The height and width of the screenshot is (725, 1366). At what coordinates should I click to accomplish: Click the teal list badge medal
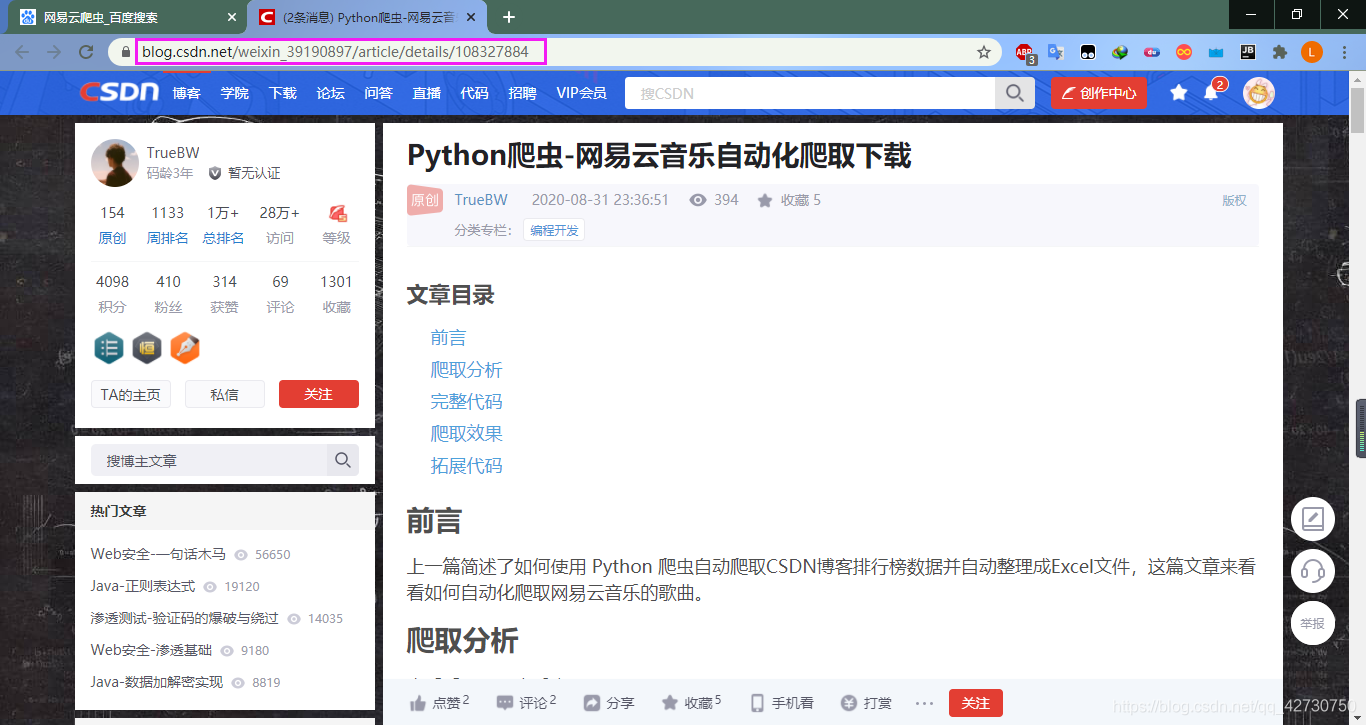109,348
